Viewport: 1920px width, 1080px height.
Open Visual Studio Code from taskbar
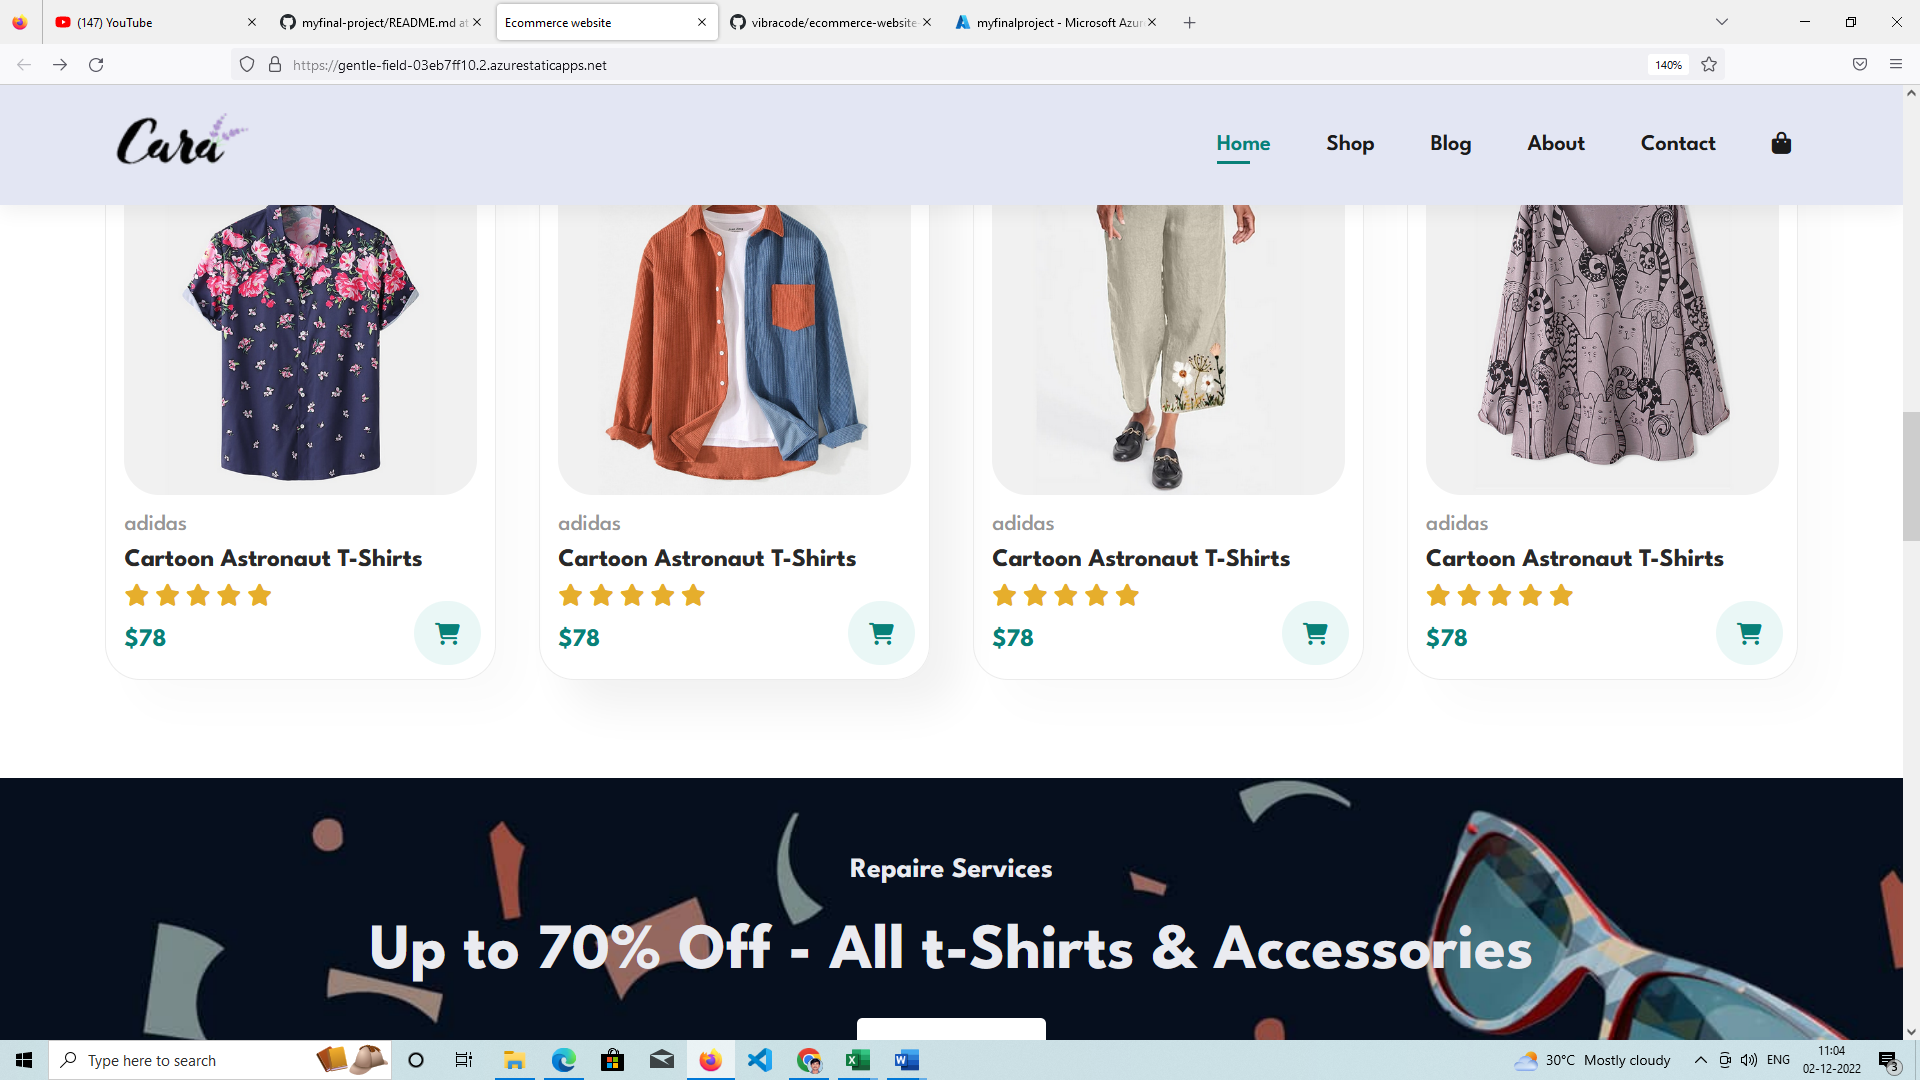coord(760,1060)
